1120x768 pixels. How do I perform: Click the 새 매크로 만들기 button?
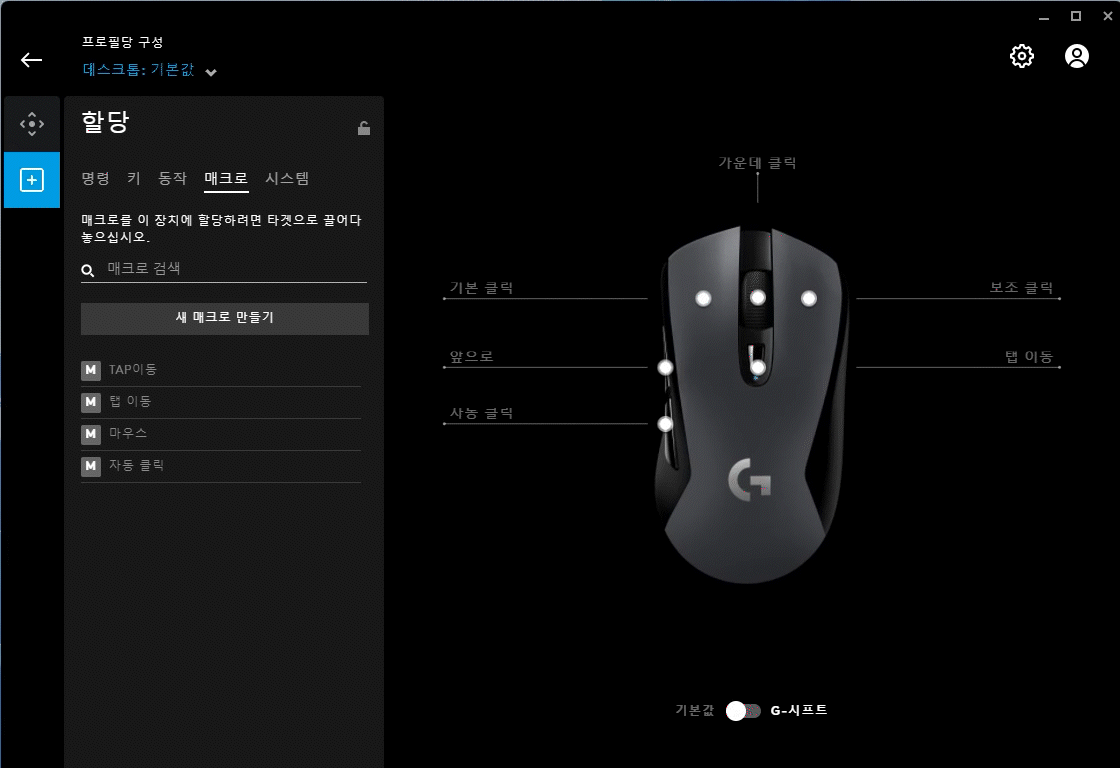pyautogui.click(x=225, y=318)
